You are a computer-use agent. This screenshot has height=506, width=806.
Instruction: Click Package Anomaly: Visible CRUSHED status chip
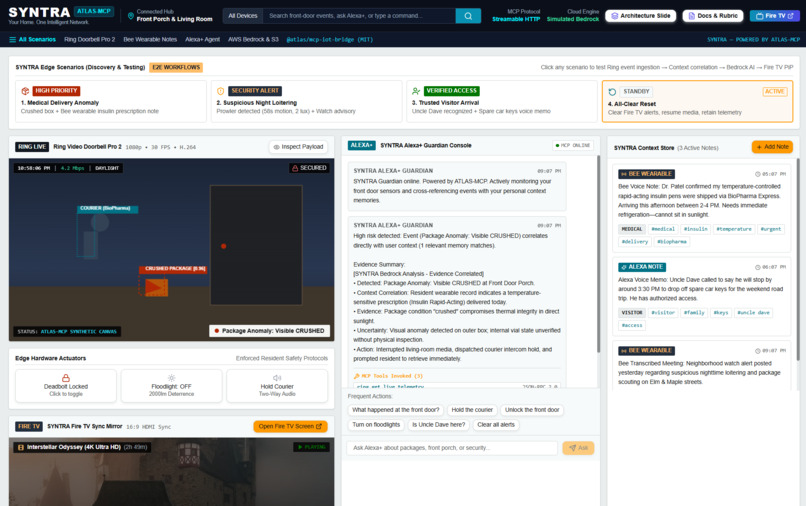(269, 331)
